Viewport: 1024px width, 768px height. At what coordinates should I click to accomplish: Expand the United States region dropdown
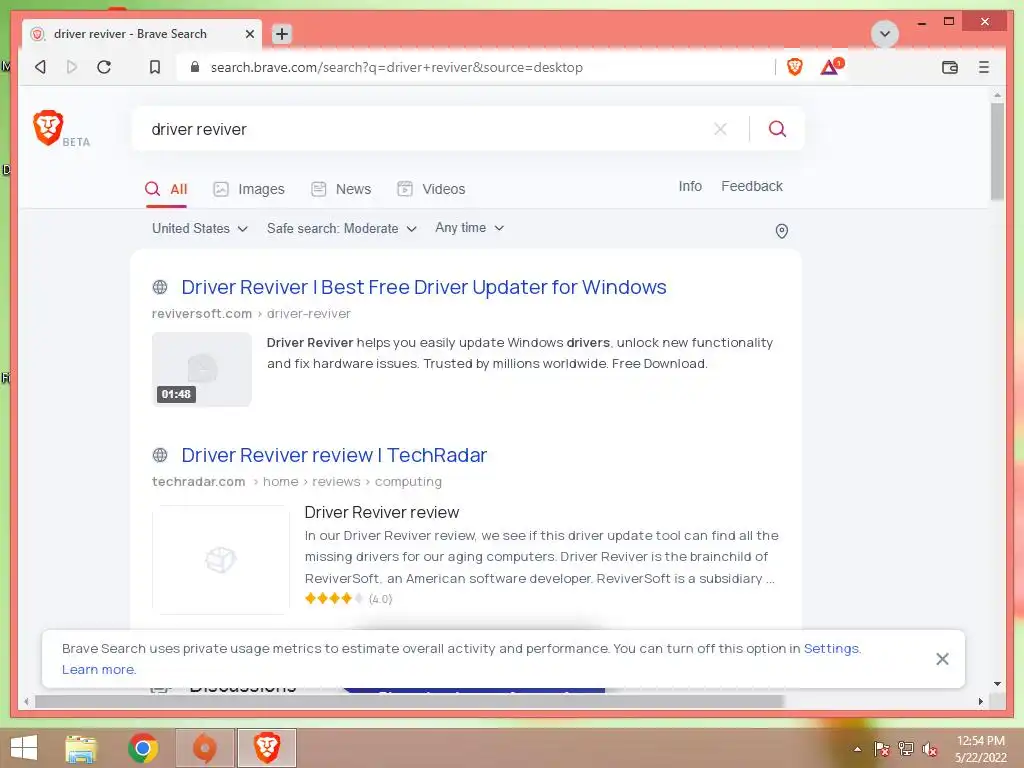(x=200, y=229)
